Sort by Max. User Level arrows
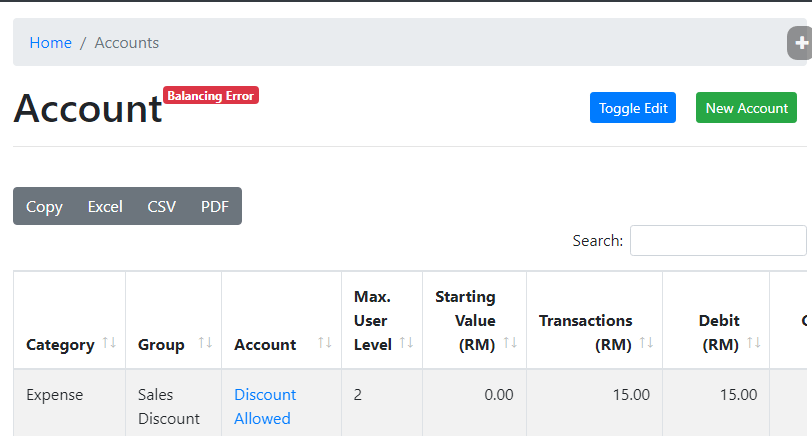 (406, 343)
